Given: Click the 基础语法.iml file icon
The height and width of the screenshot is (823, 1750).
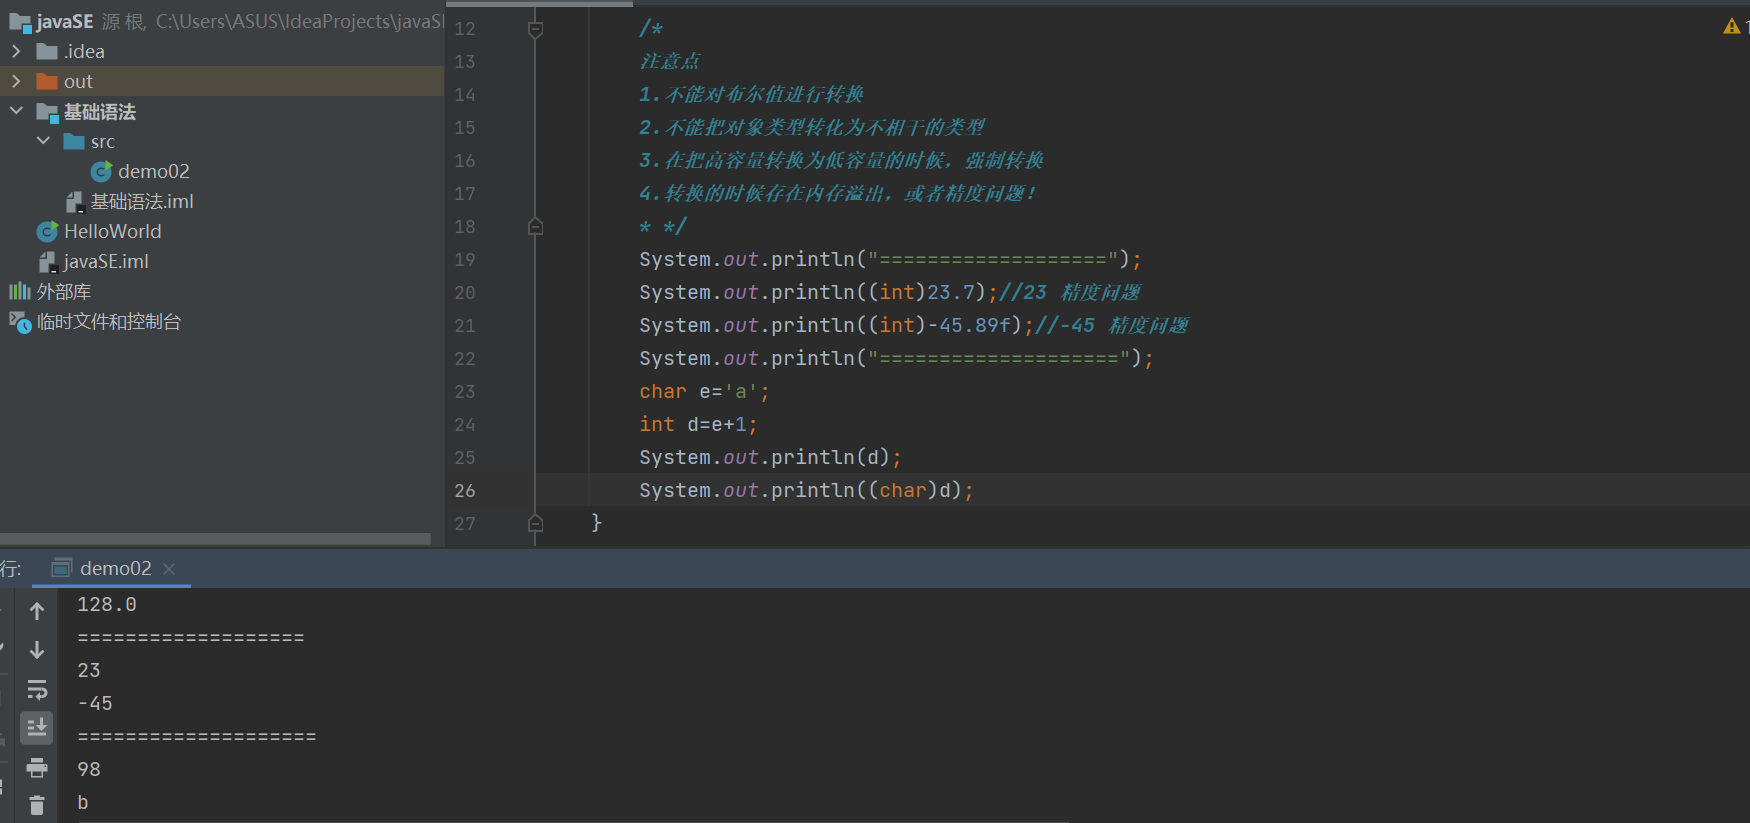Looking at the screenshot, I should (75, 202).
